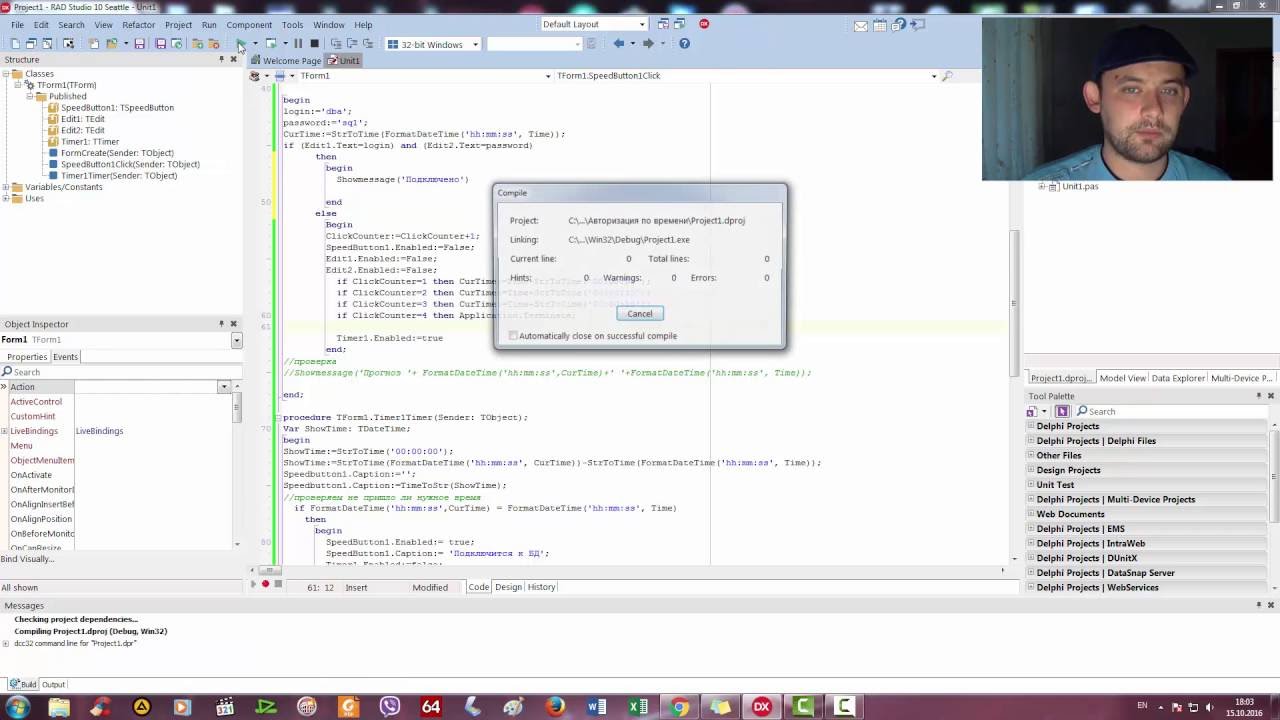Expand the Uses tree node
Screen dimensions: 1280x720
click(x=6, y=198)
